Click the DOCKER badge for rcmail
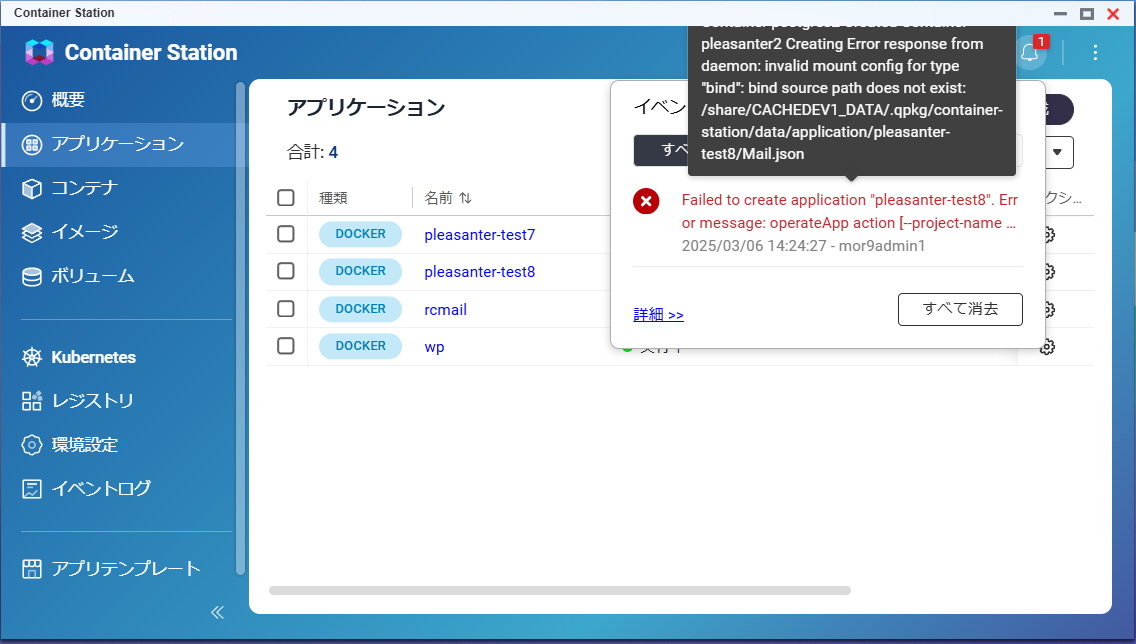The height and width of the screenshot is (644, 1136). tap(360, 309)
